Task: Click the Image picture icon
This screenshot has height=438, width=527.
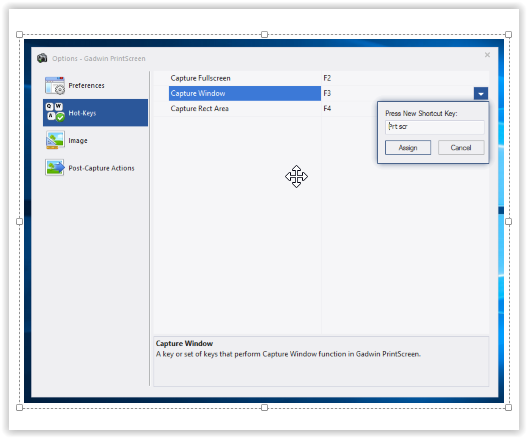Action: click(55, 140)
